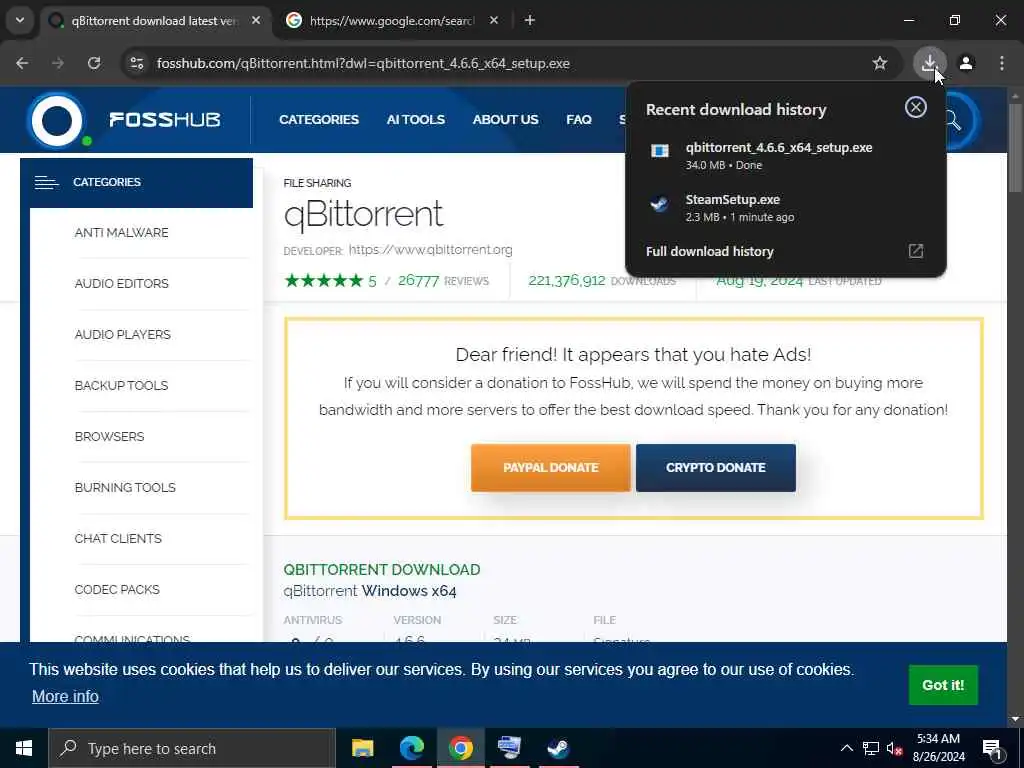Image resolution: width=1024 pixels, height=768 pixels.
Task: Click the Chrome taskbar icon
Action: pos(460,748)
